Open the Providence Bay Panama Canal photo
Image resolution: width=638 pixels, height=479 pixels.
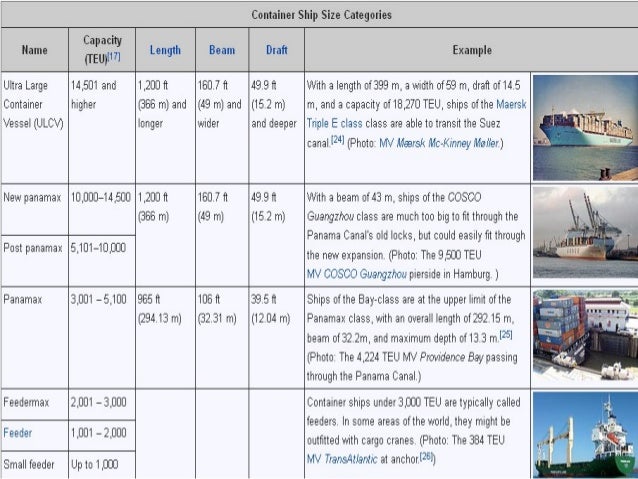point(585,335)
